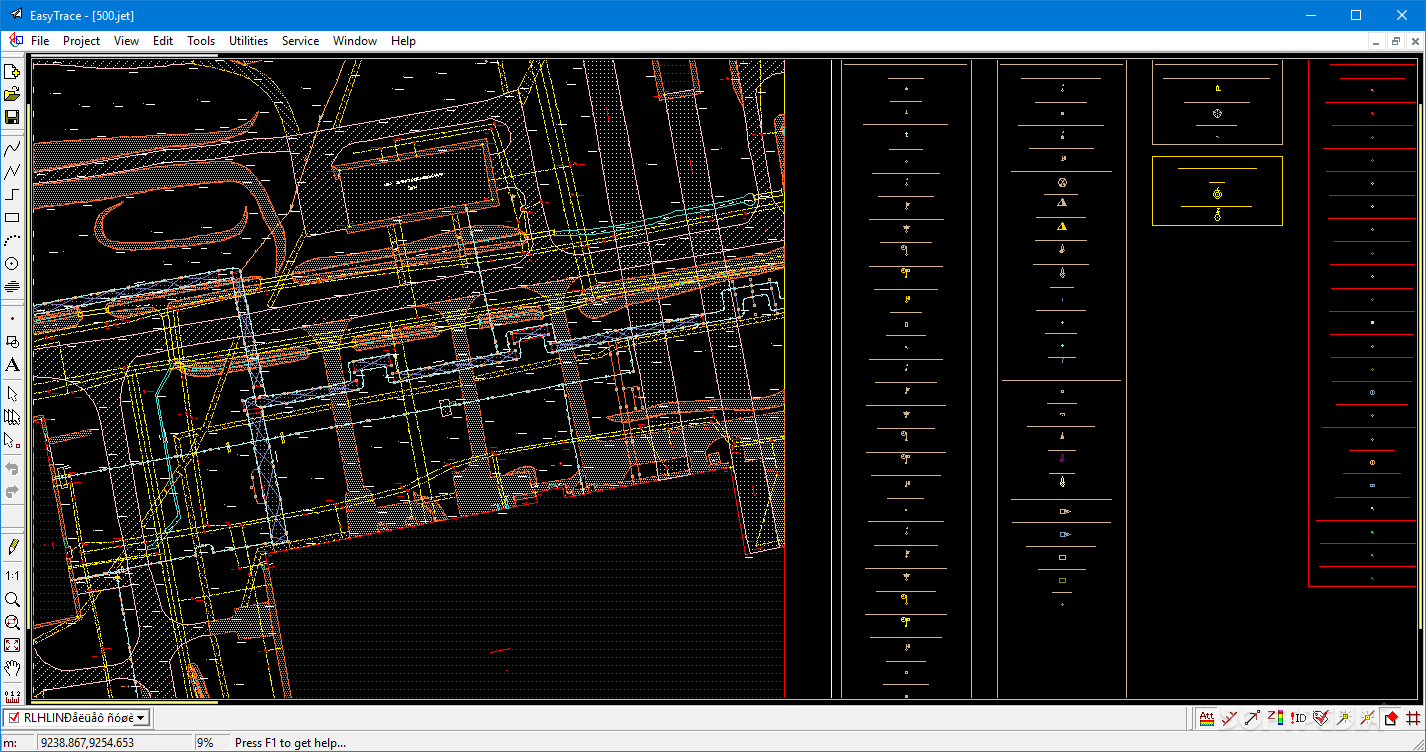Open the Project menu
Image resolution: width=1426 pixels, height=752 pixels.
coord(81,41)
